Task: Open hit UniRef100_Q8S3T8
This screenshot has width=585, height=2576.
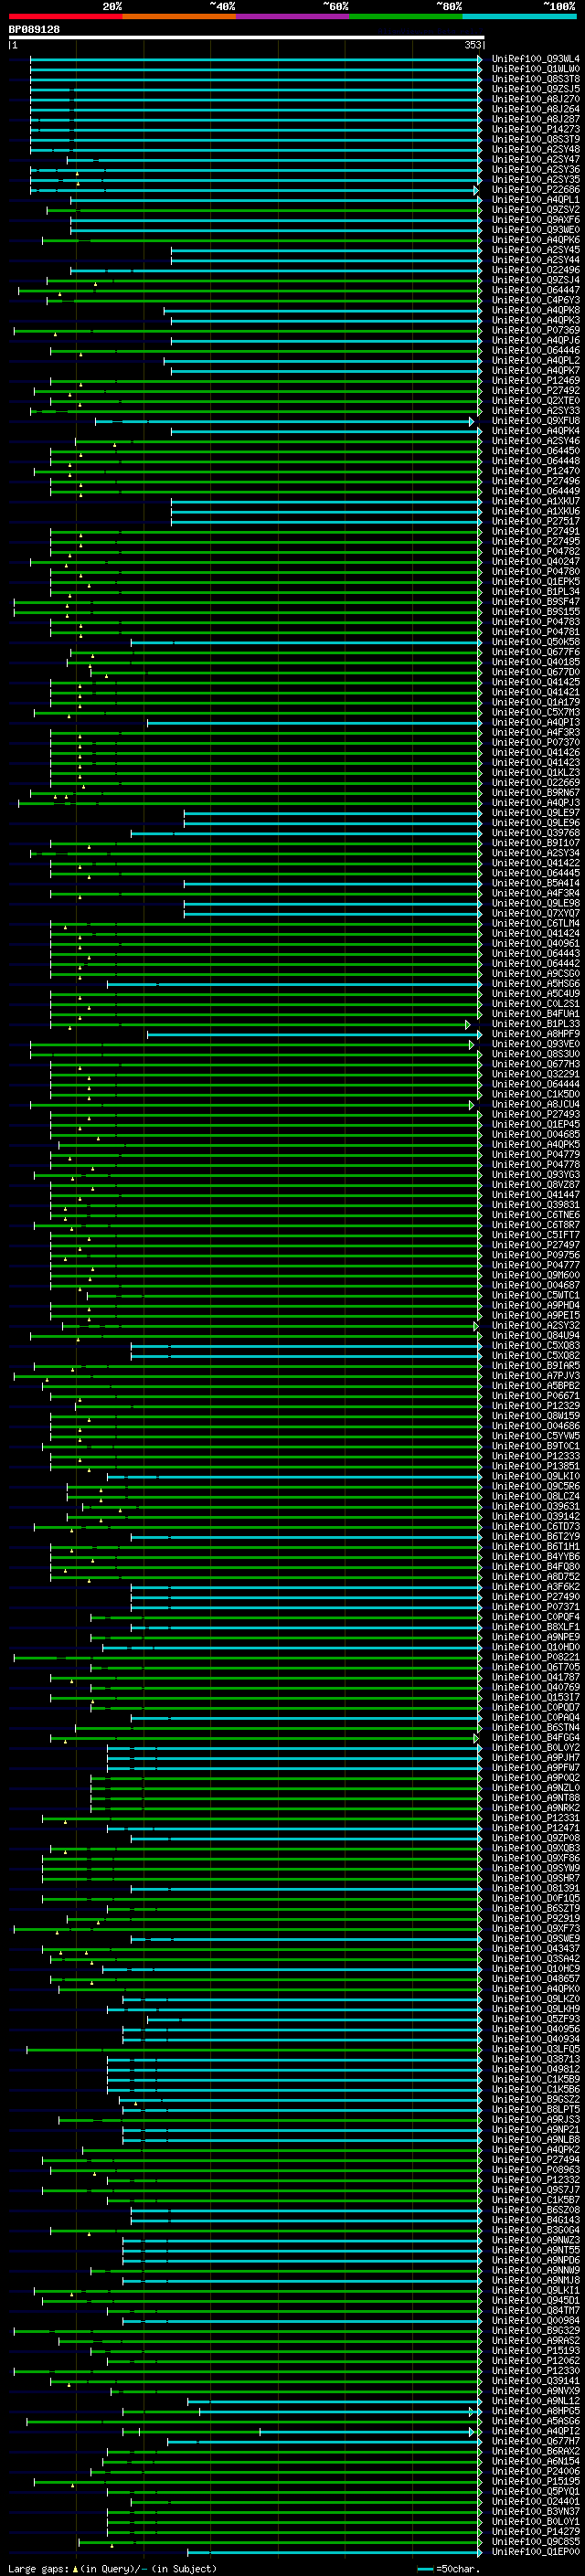Action: [x=535, y=79]
